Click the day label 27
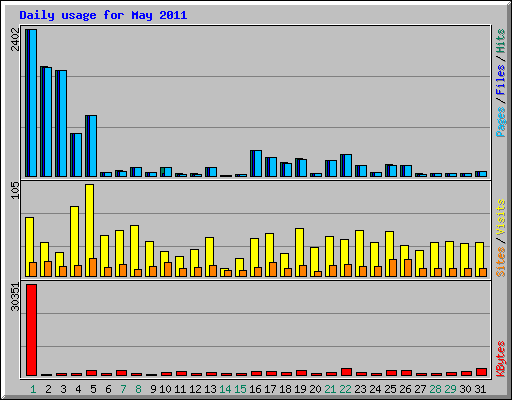The height and width of the screenshot is (400, 512). 420,389
